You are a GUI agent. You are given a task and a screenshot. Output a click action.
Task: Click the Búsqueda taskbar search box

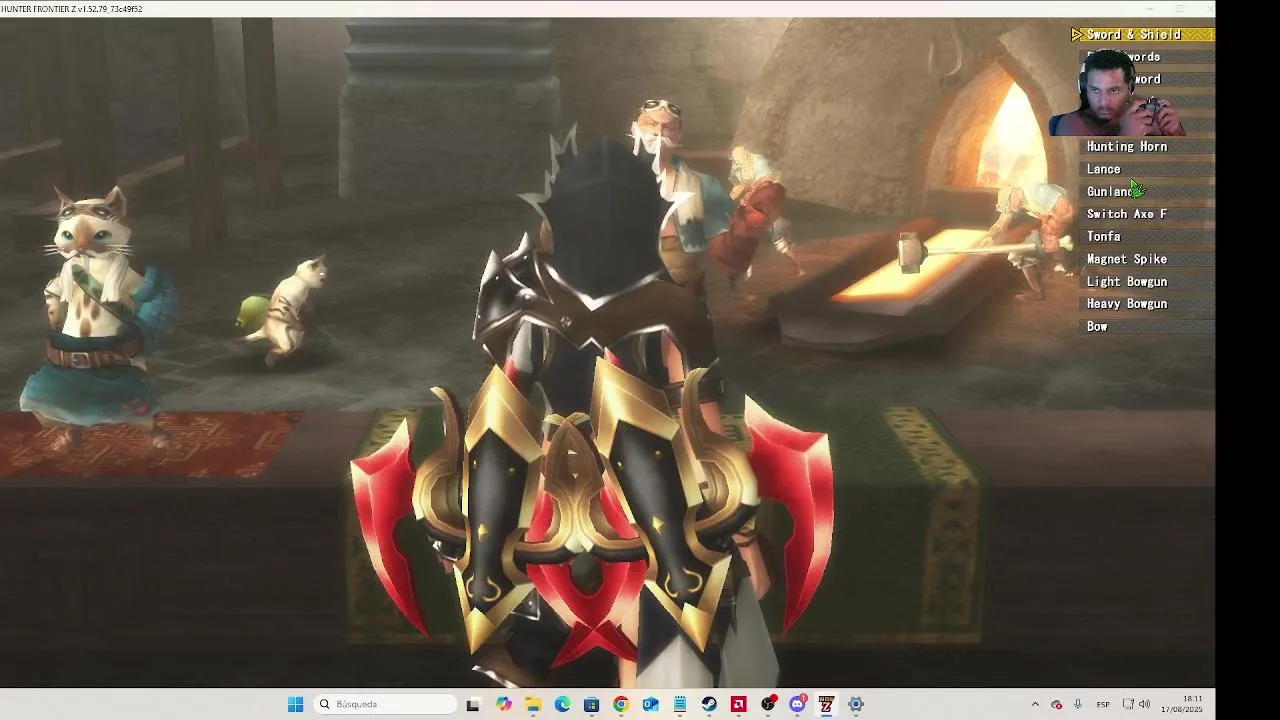(x=385, y=704)
